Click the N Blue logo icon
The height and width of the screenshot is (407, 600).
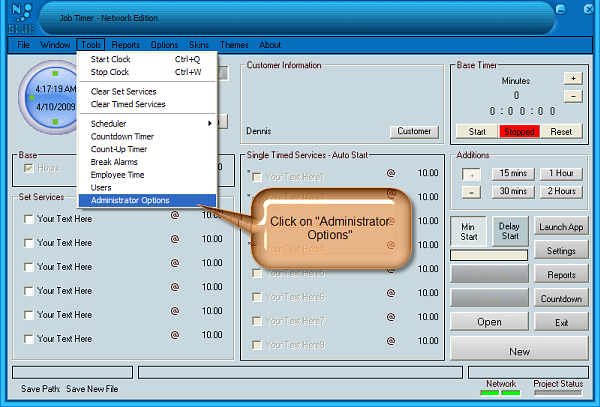pos(21,18)
